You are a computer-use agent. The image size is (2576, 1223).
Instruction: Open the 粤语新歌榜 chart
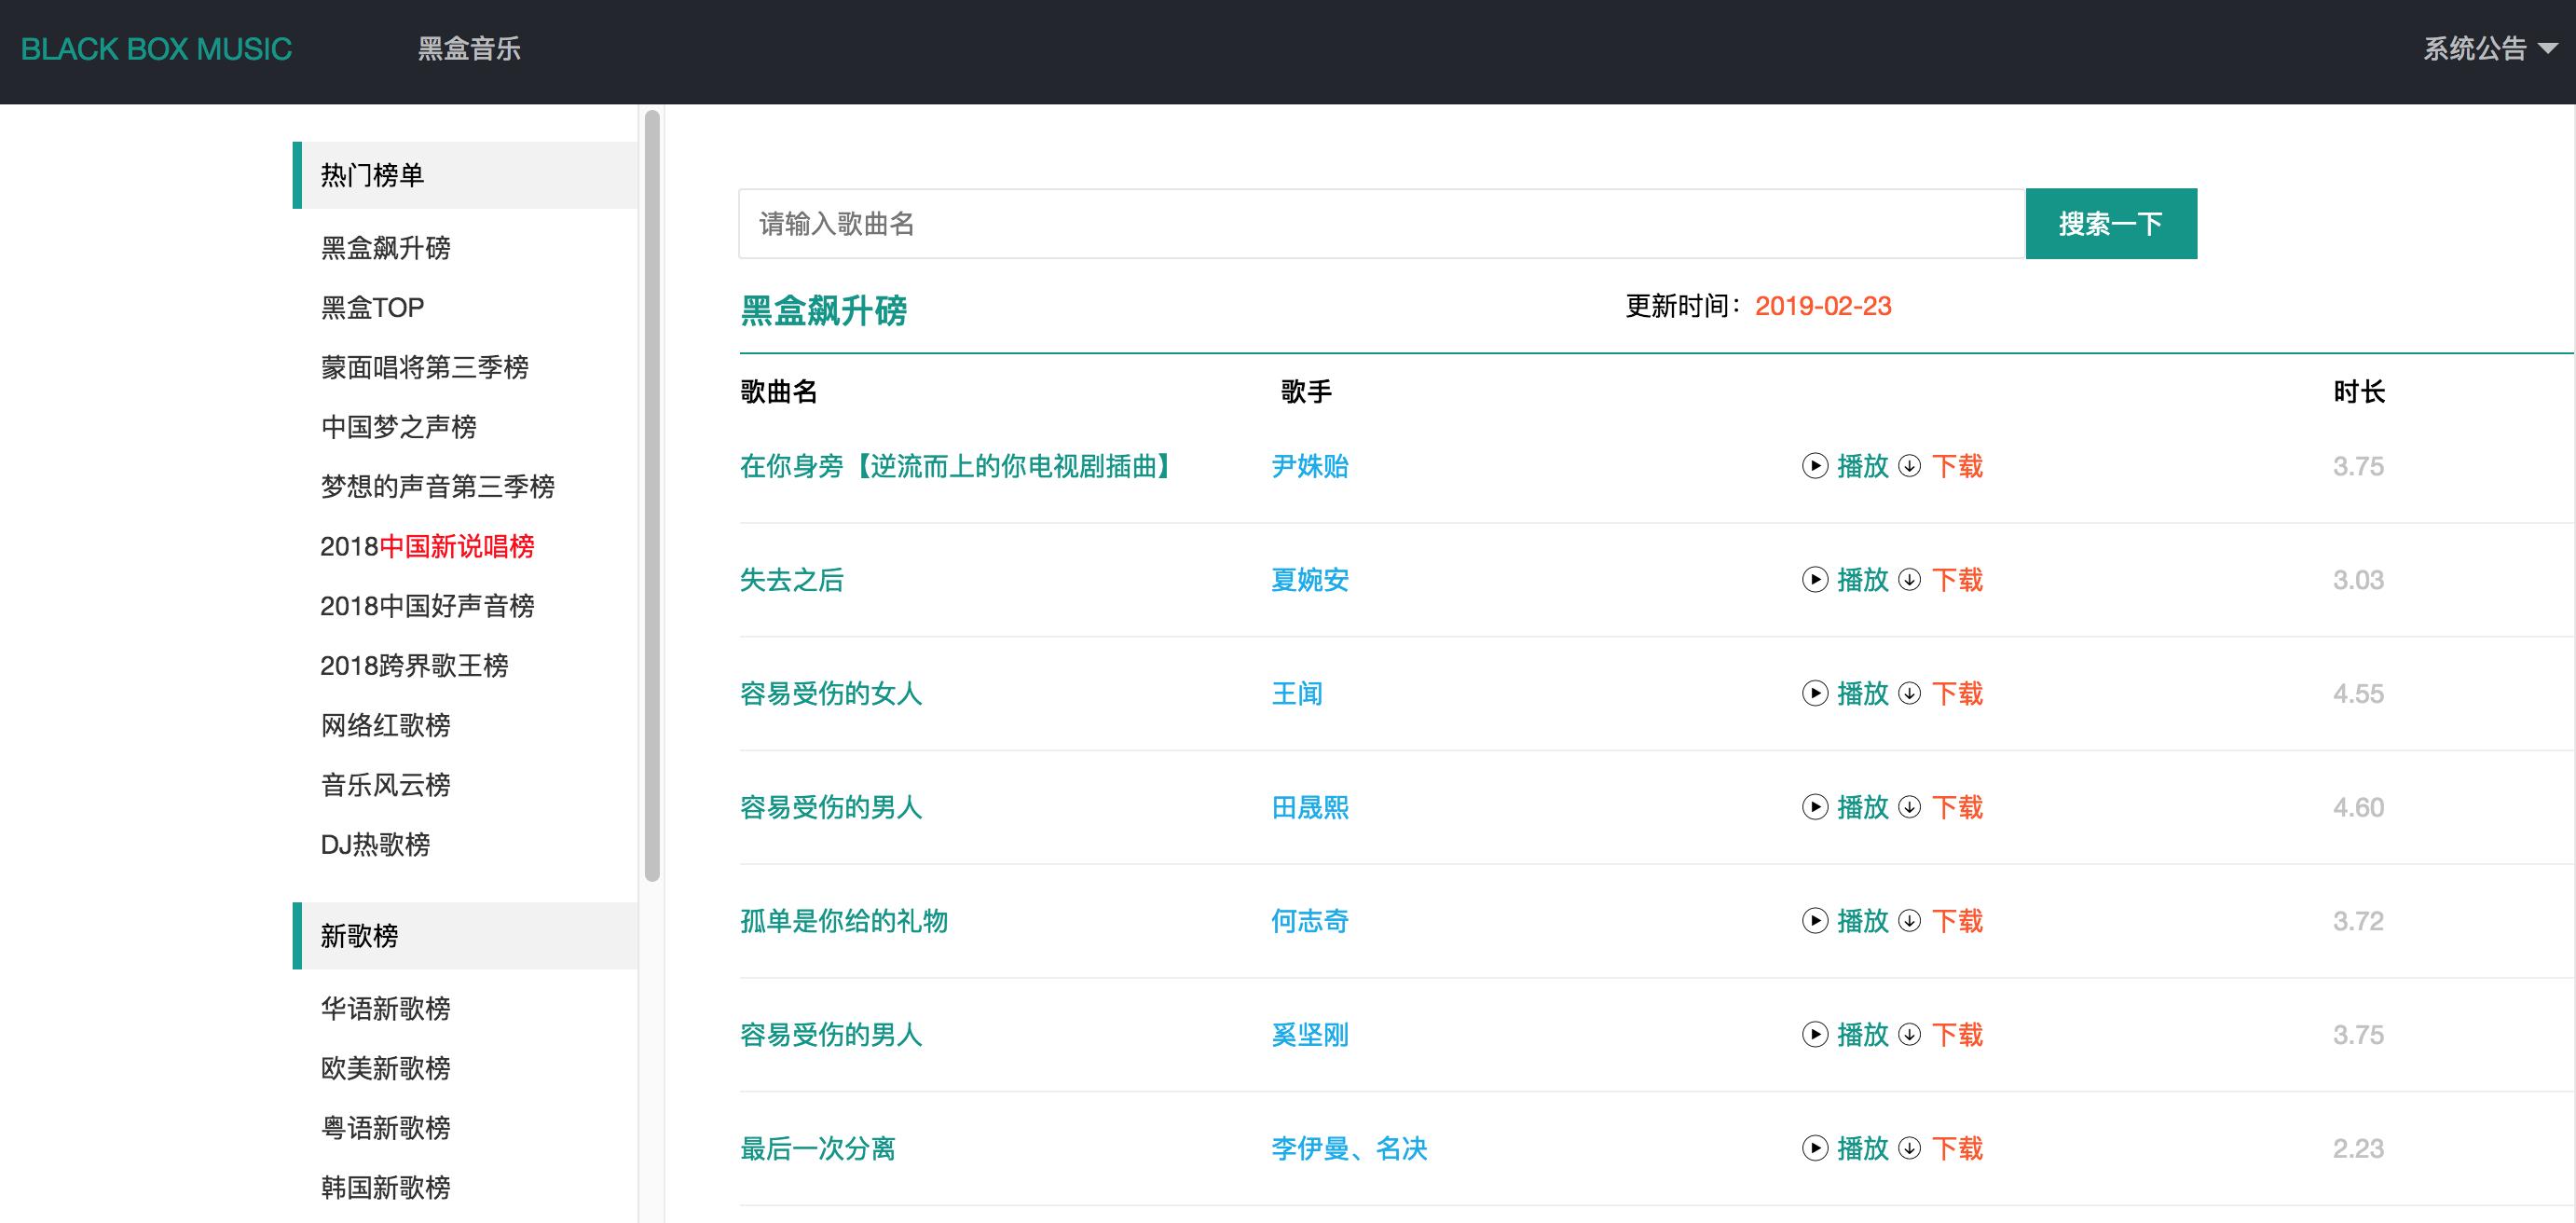[x=385, y=1127]
